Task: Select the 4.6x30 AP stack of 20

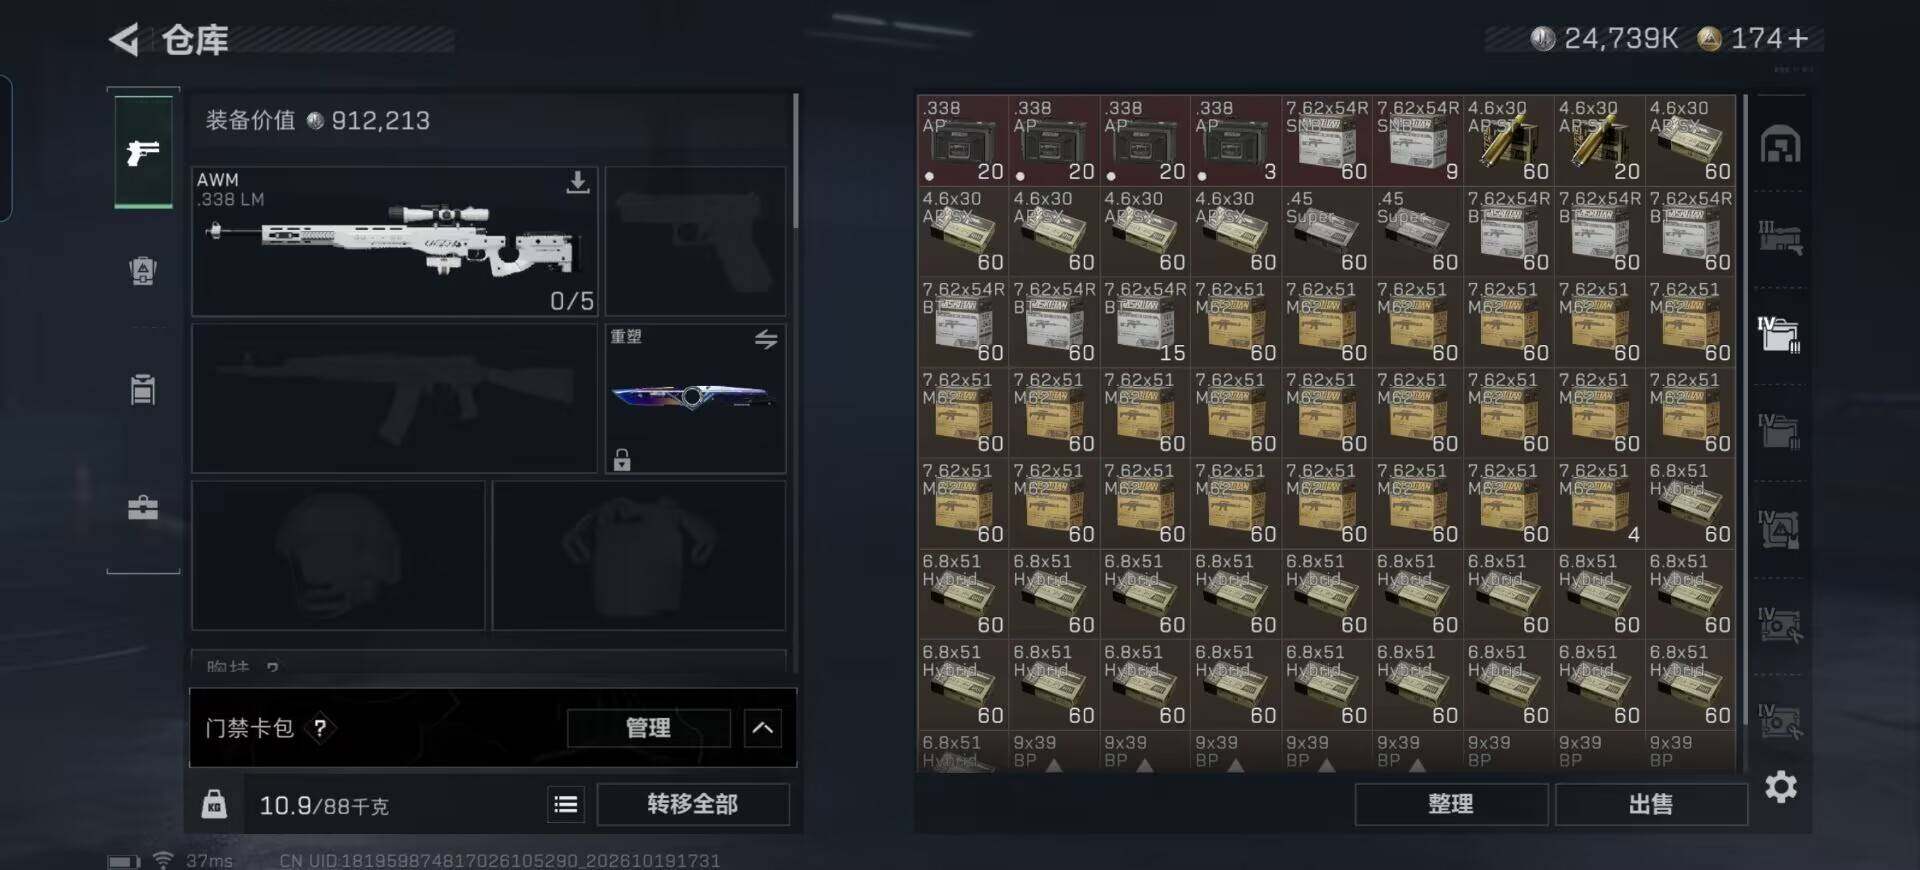Action: (x=1599, y=140)
